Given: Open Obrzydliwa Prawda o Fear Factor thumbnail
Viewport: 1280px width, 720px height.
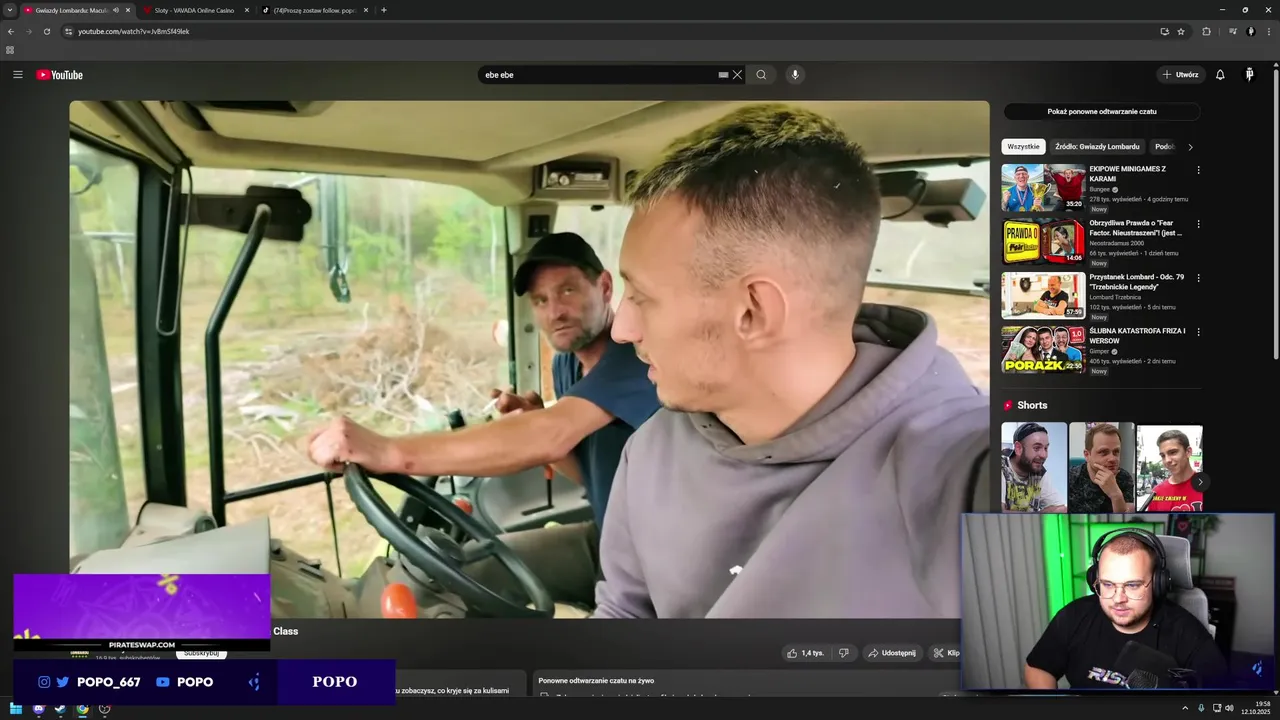Looking at the screenshot, I should (x=1043, y=241).
